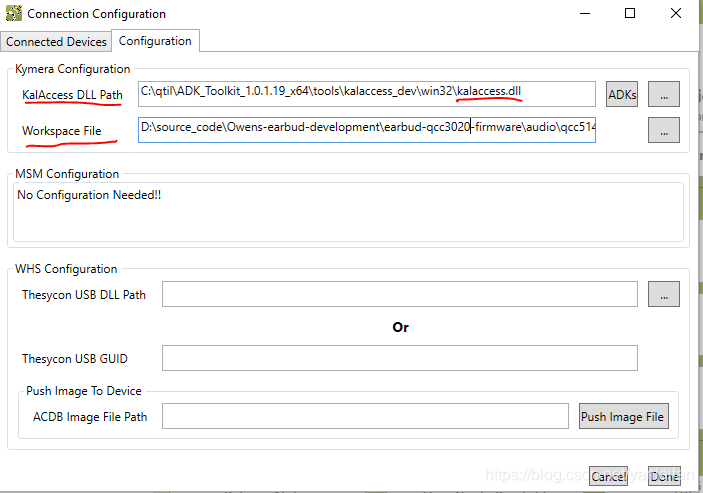Viewport: 703px width, 493px height.
Task: Click the Thesycon USB GUID label
Action: 75,359
